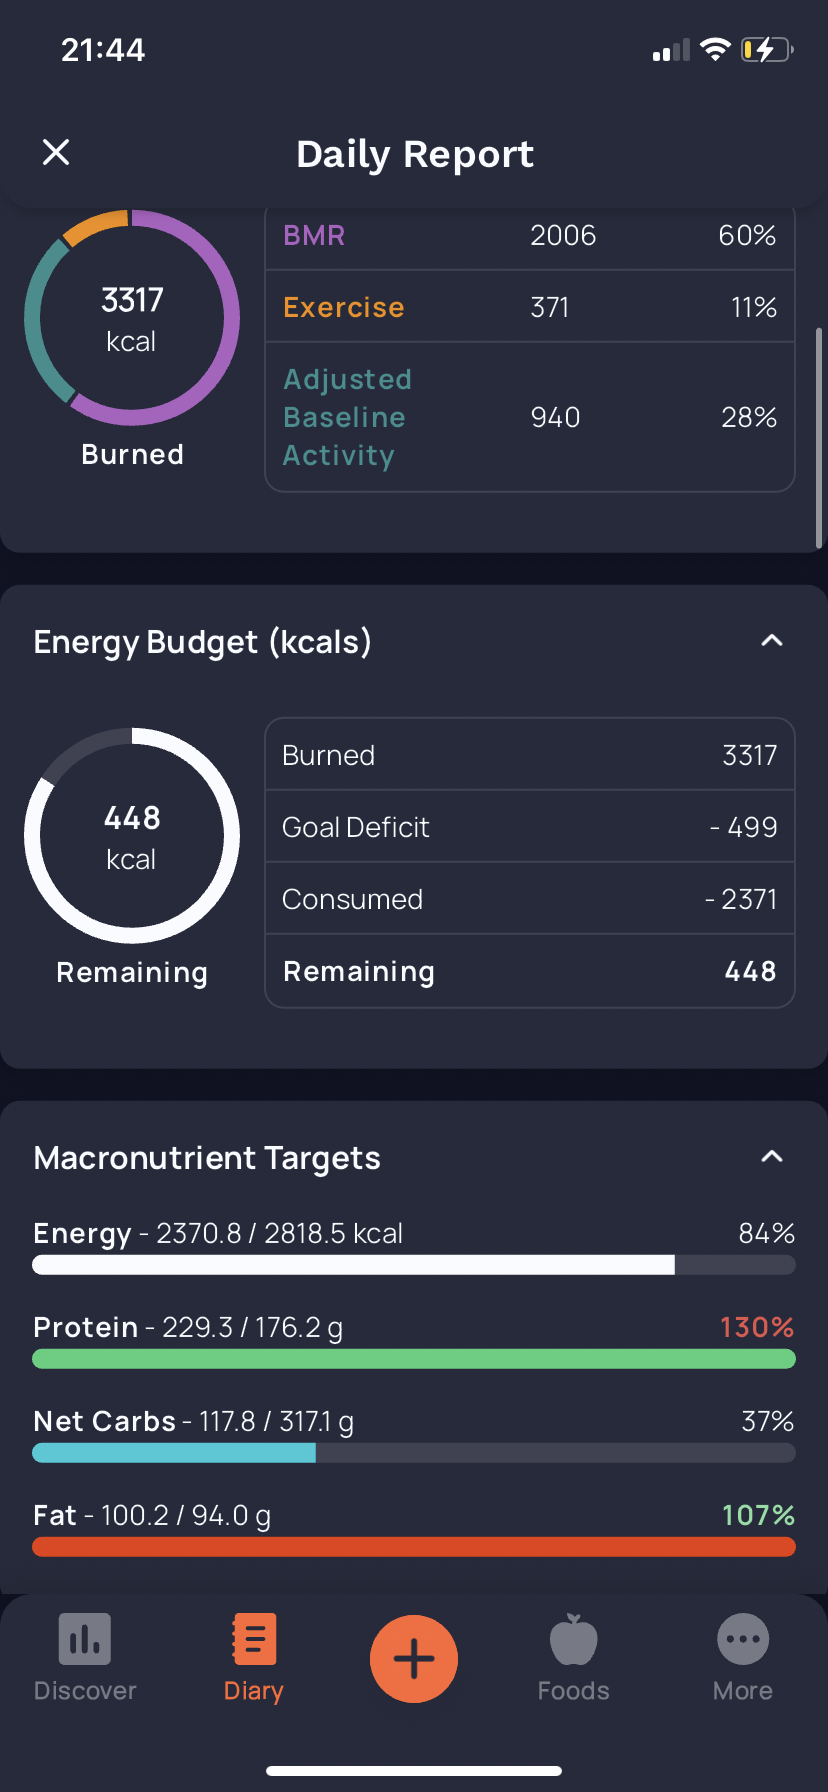
Task: Tap the red Fat progress bar
Action: click(x=414, y=1547)
